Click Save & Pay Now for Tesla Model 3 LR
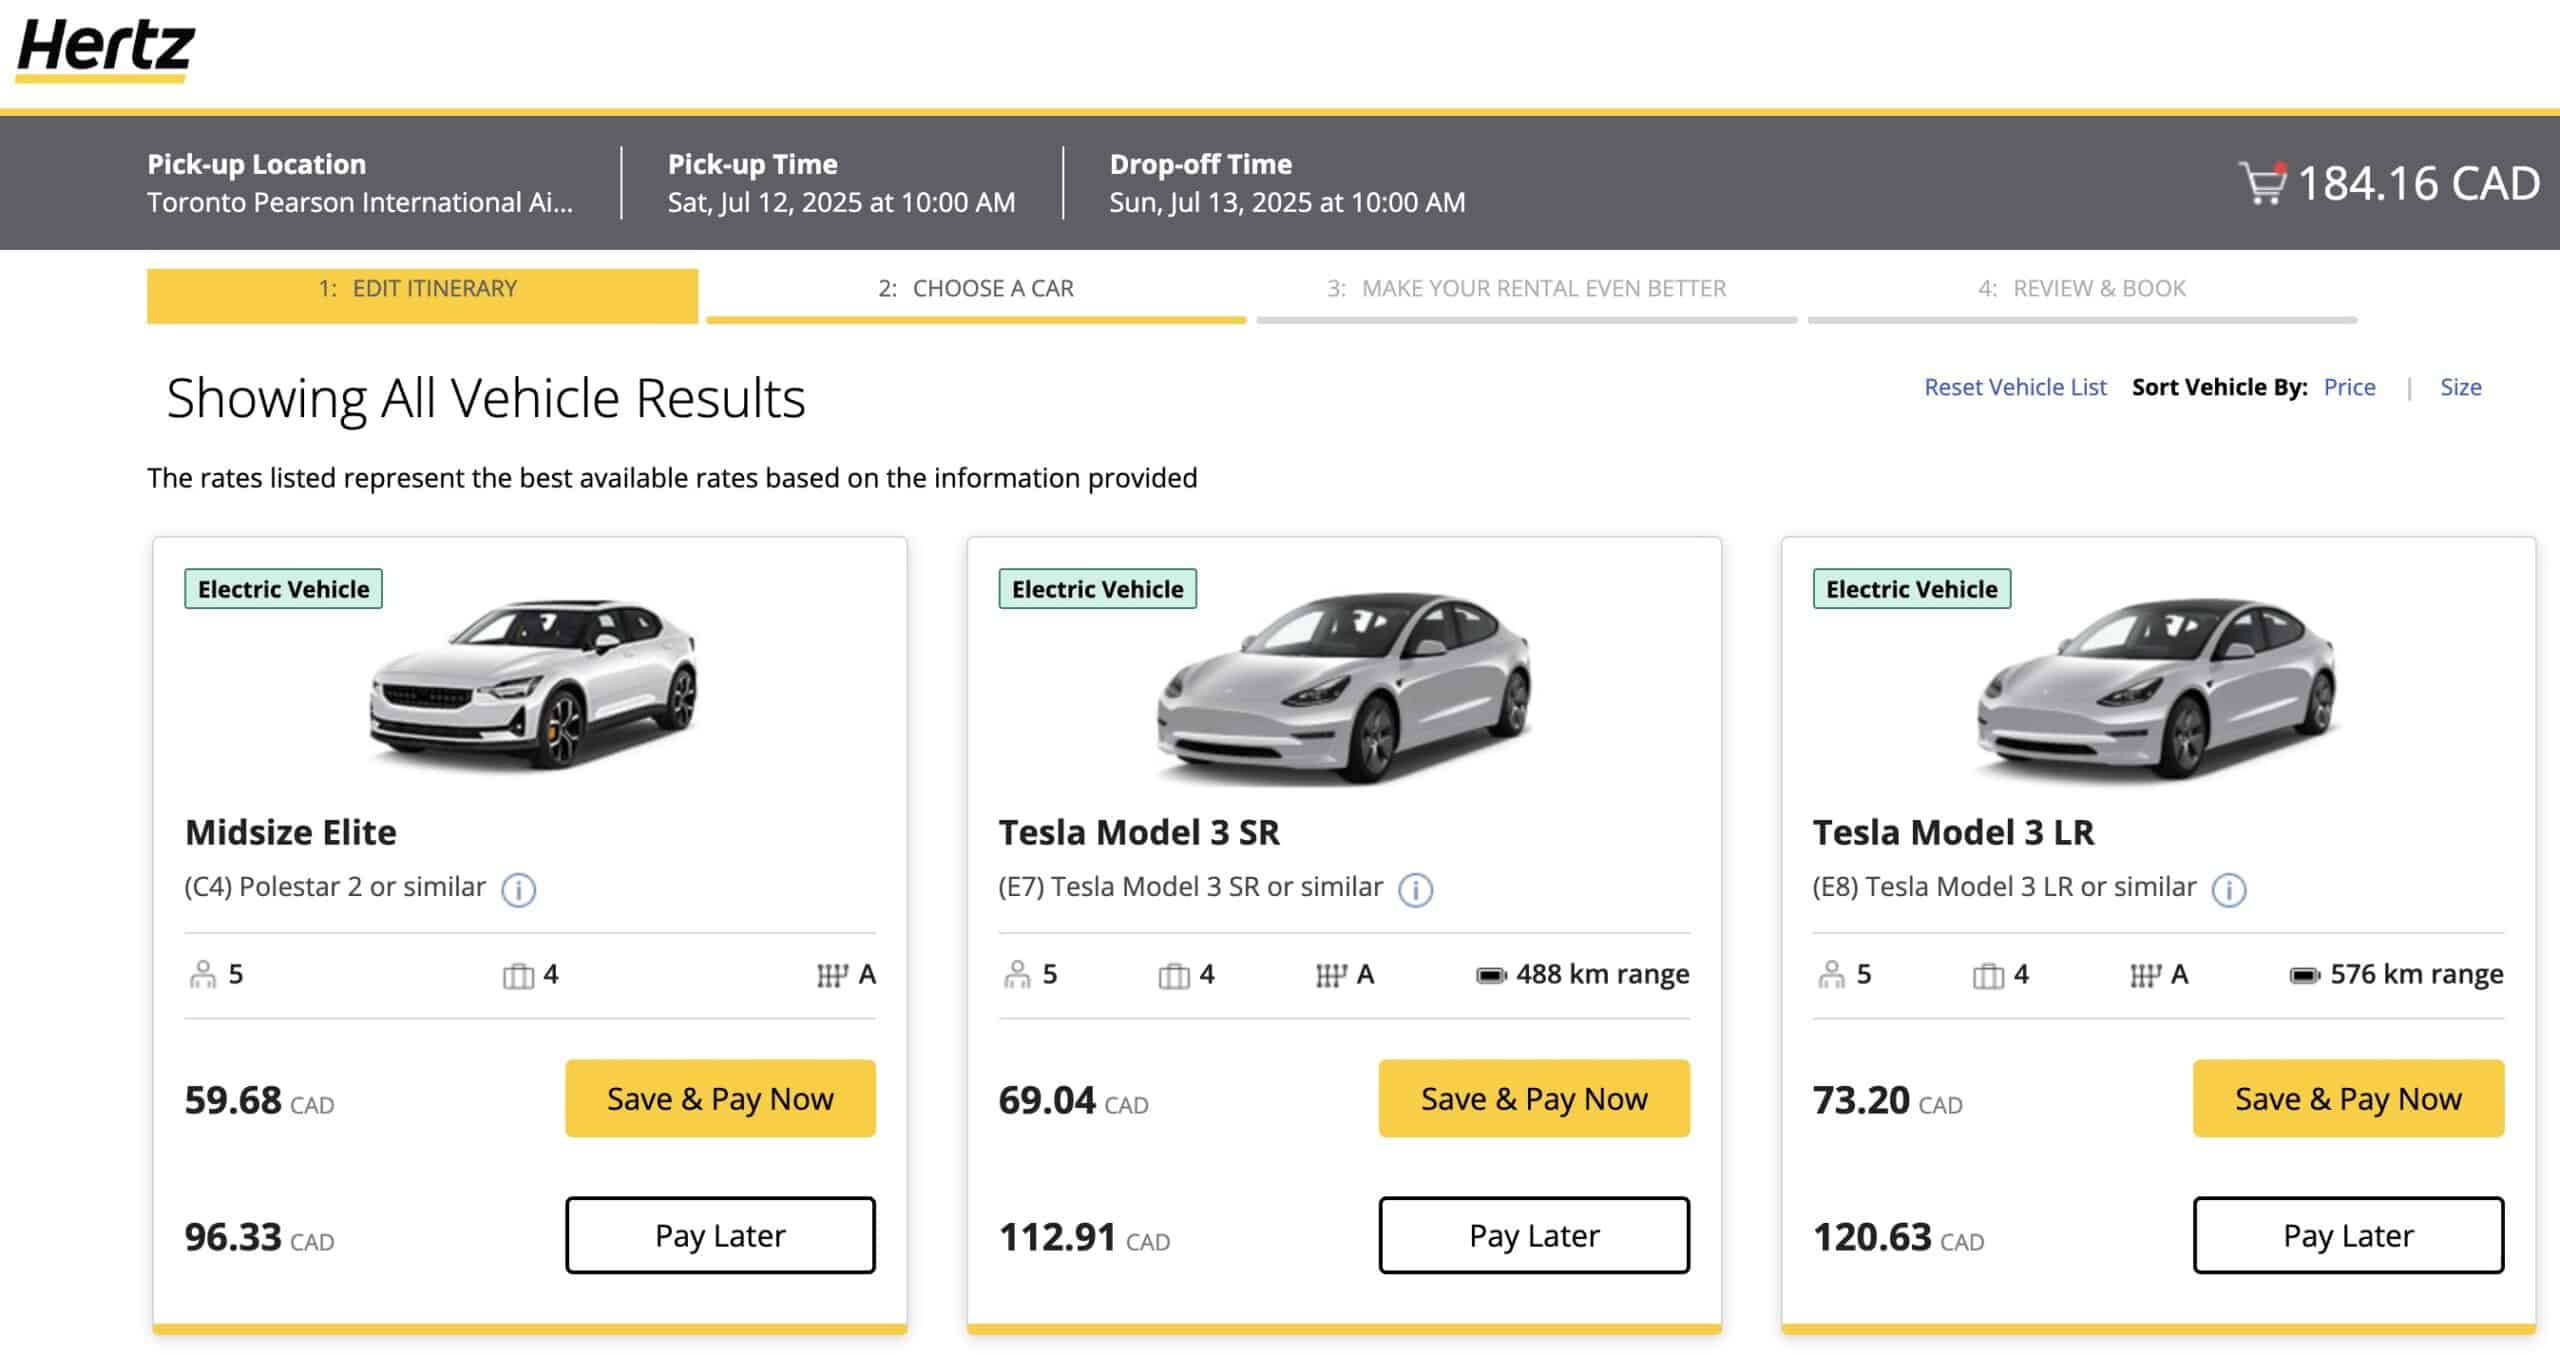 (2348, 1098)
